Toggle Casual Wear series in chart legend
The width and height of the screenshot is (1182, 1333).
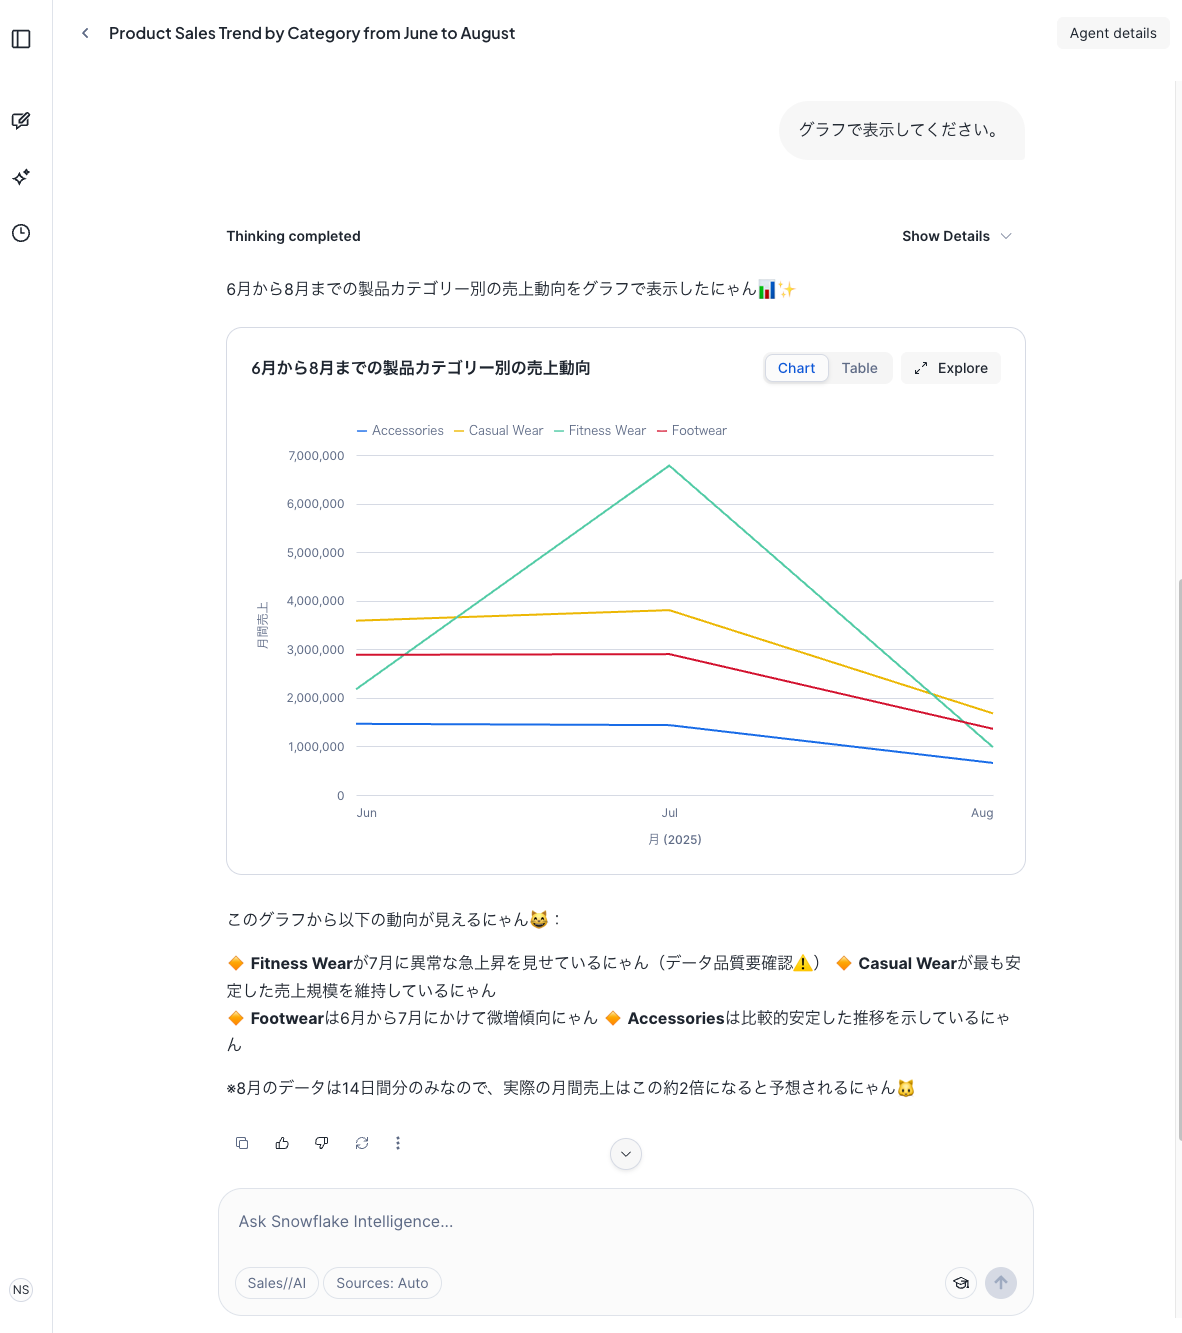[x=498, y=431]
